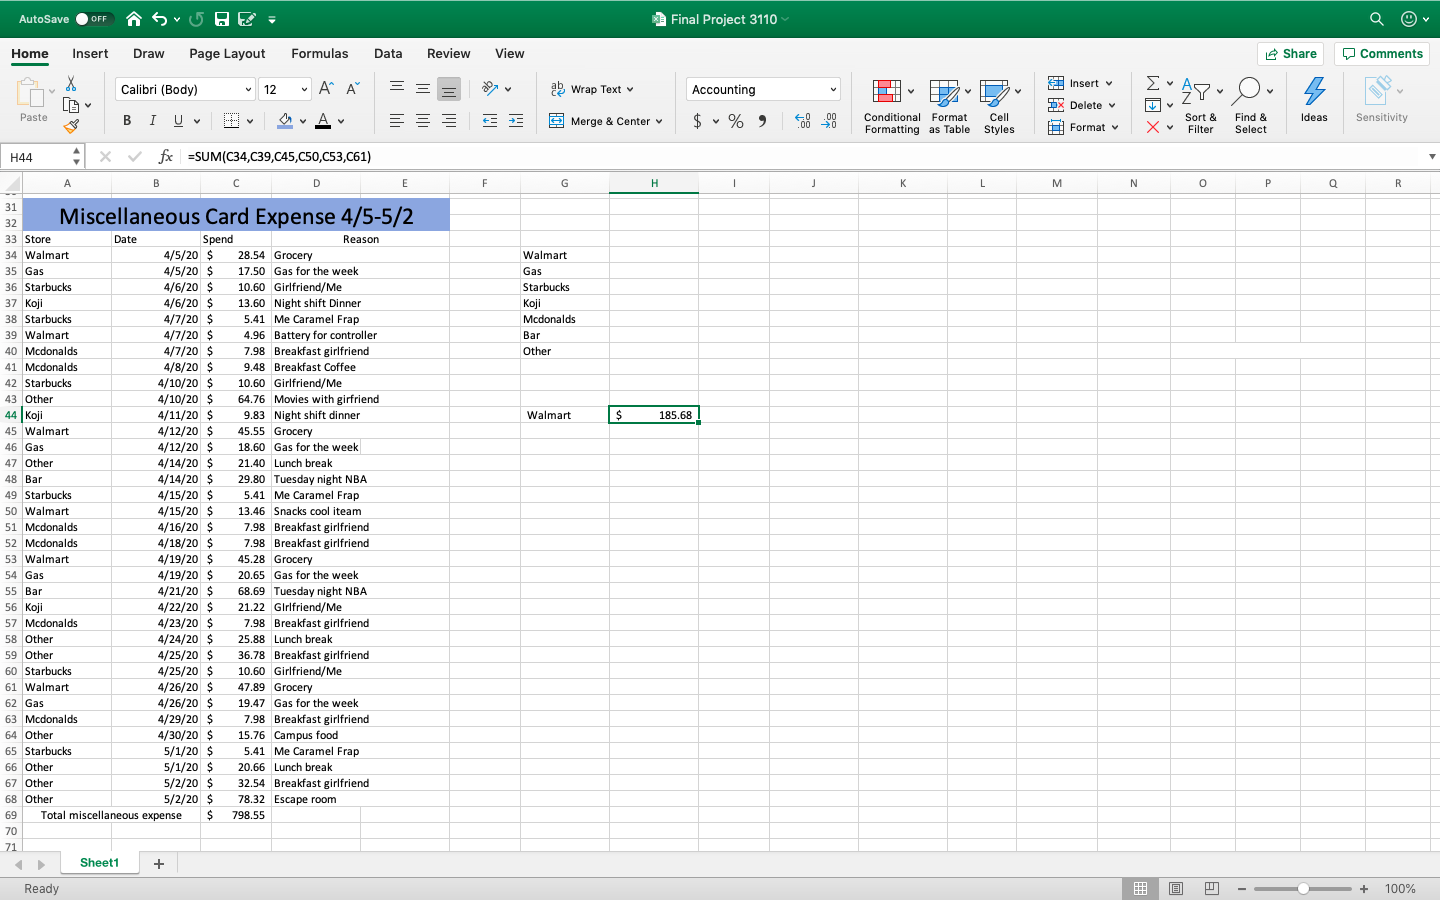Open the Data ribbon tab
This screenshot has height=900, width=1440.
pos(388,54)
